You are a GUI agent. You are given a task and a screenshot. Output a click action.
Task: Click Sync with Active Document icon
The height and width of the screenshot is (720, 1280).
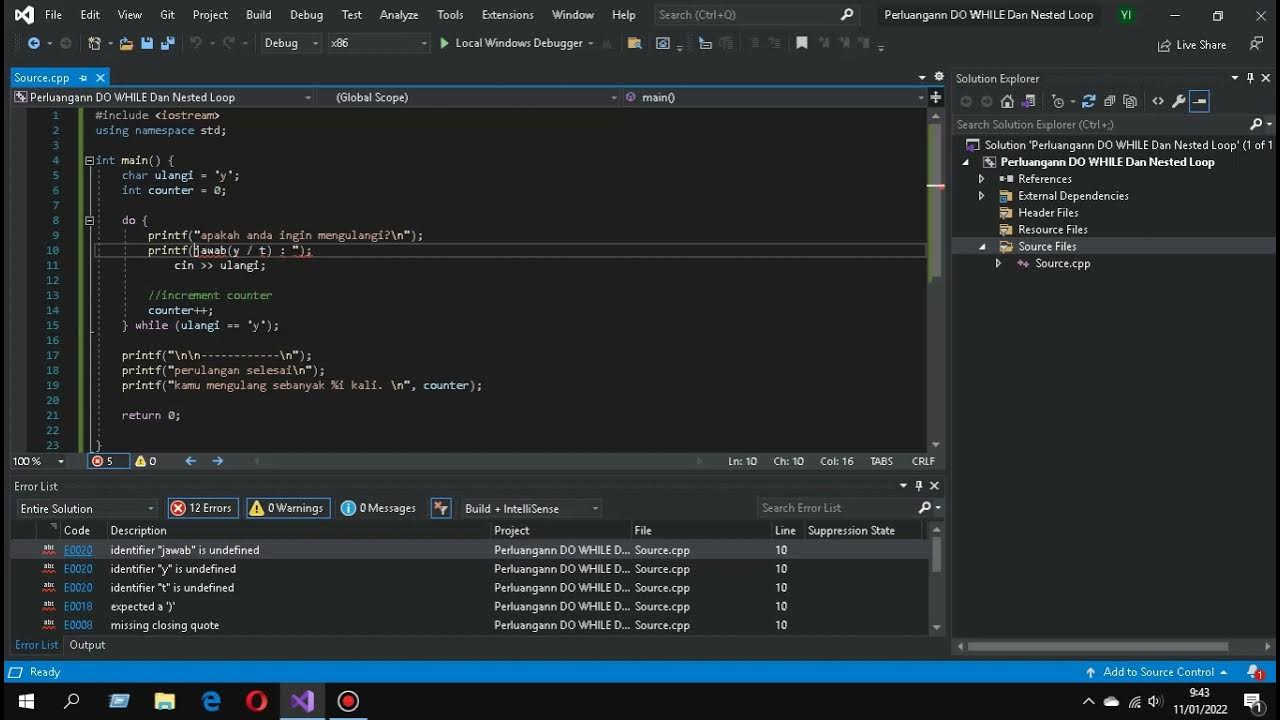click(x=1089, y=101)
